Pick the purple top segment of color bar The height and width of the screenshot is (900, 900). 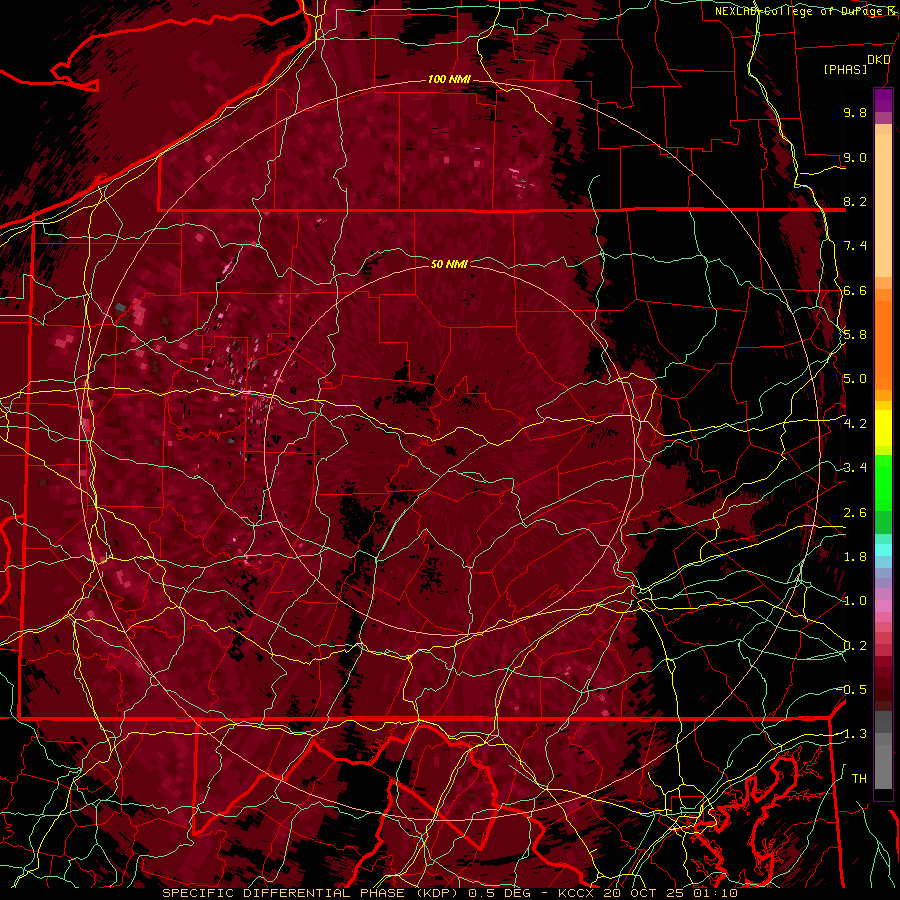tap(883, 100)
